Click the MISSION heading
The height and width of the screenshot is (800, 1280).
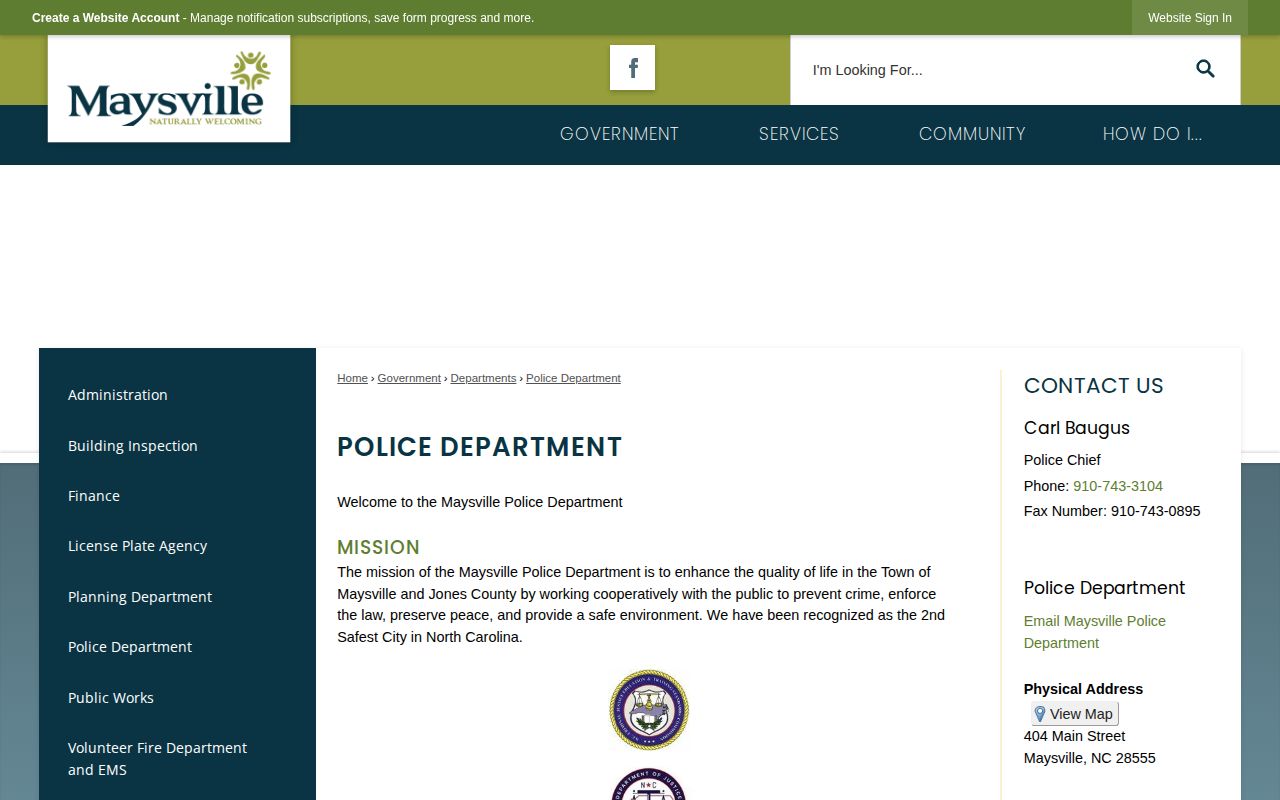point(378,547)
